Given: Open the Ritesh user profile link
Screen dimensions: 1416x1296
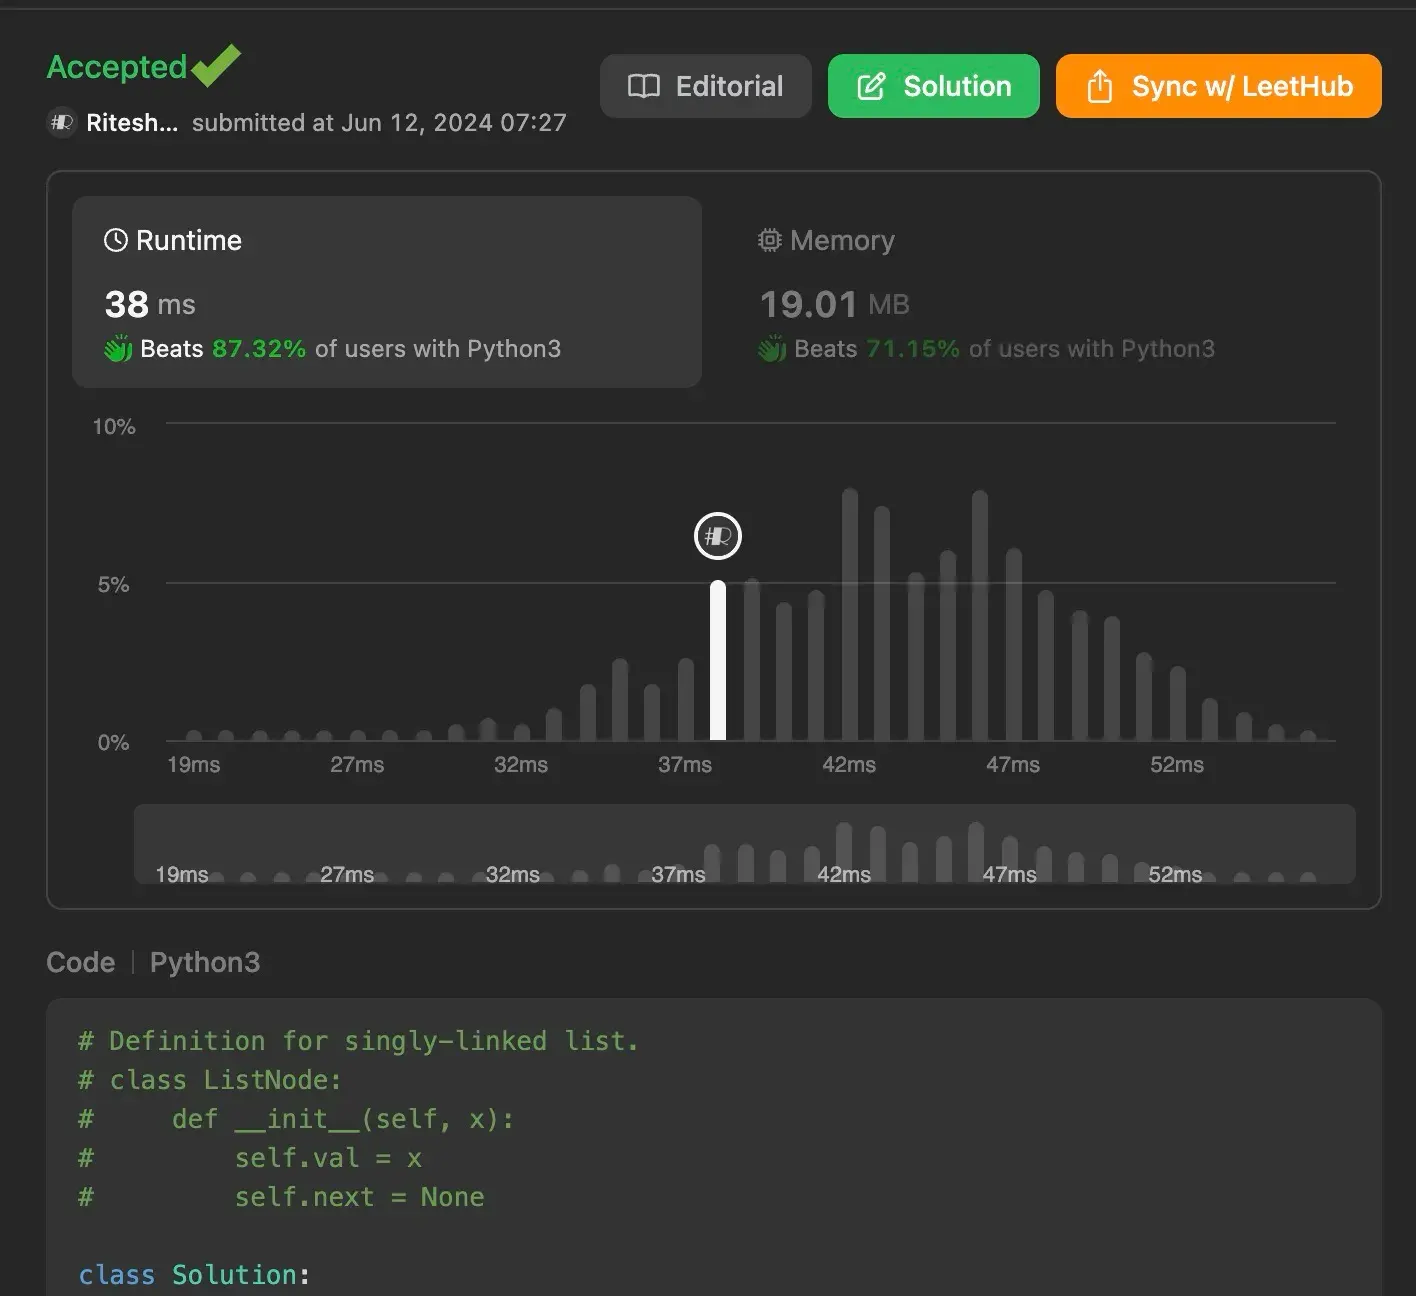Looking at the screenshot, I should (131, 123).
